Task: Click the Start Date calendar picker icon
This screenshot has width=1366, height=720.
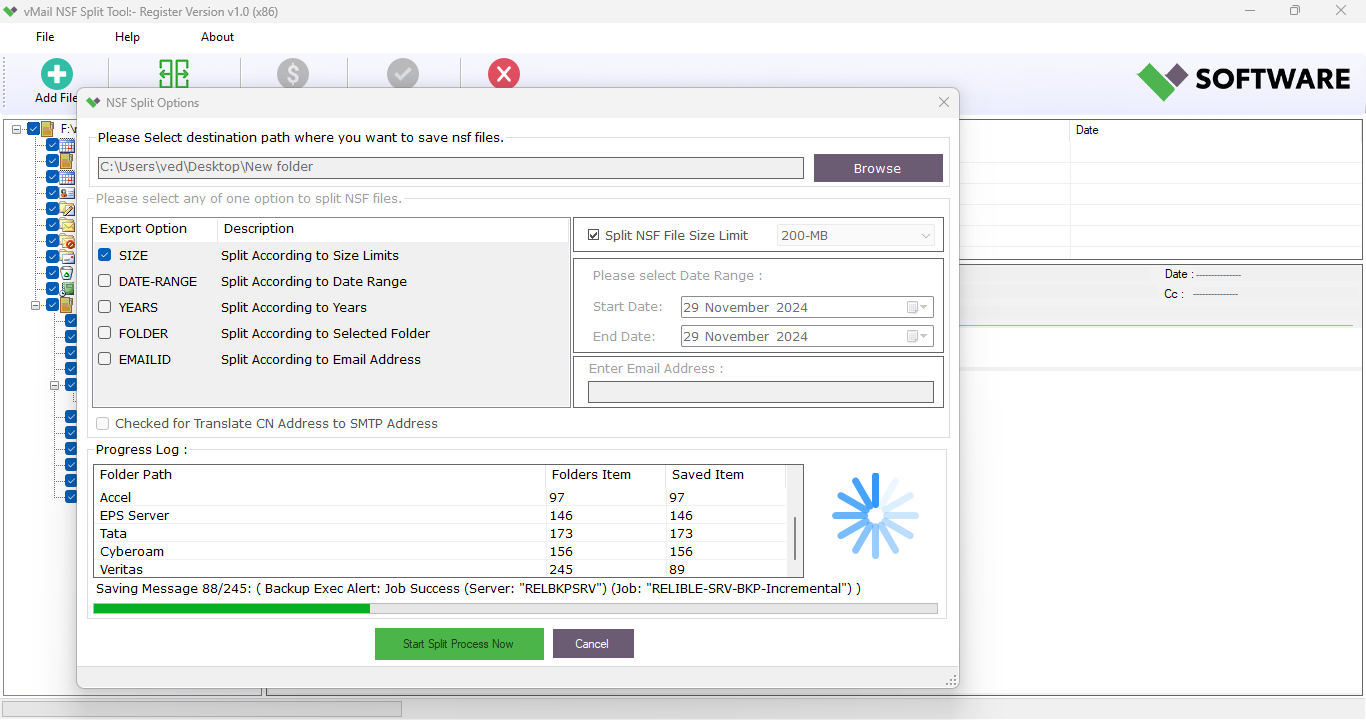Action: [917, 307]
